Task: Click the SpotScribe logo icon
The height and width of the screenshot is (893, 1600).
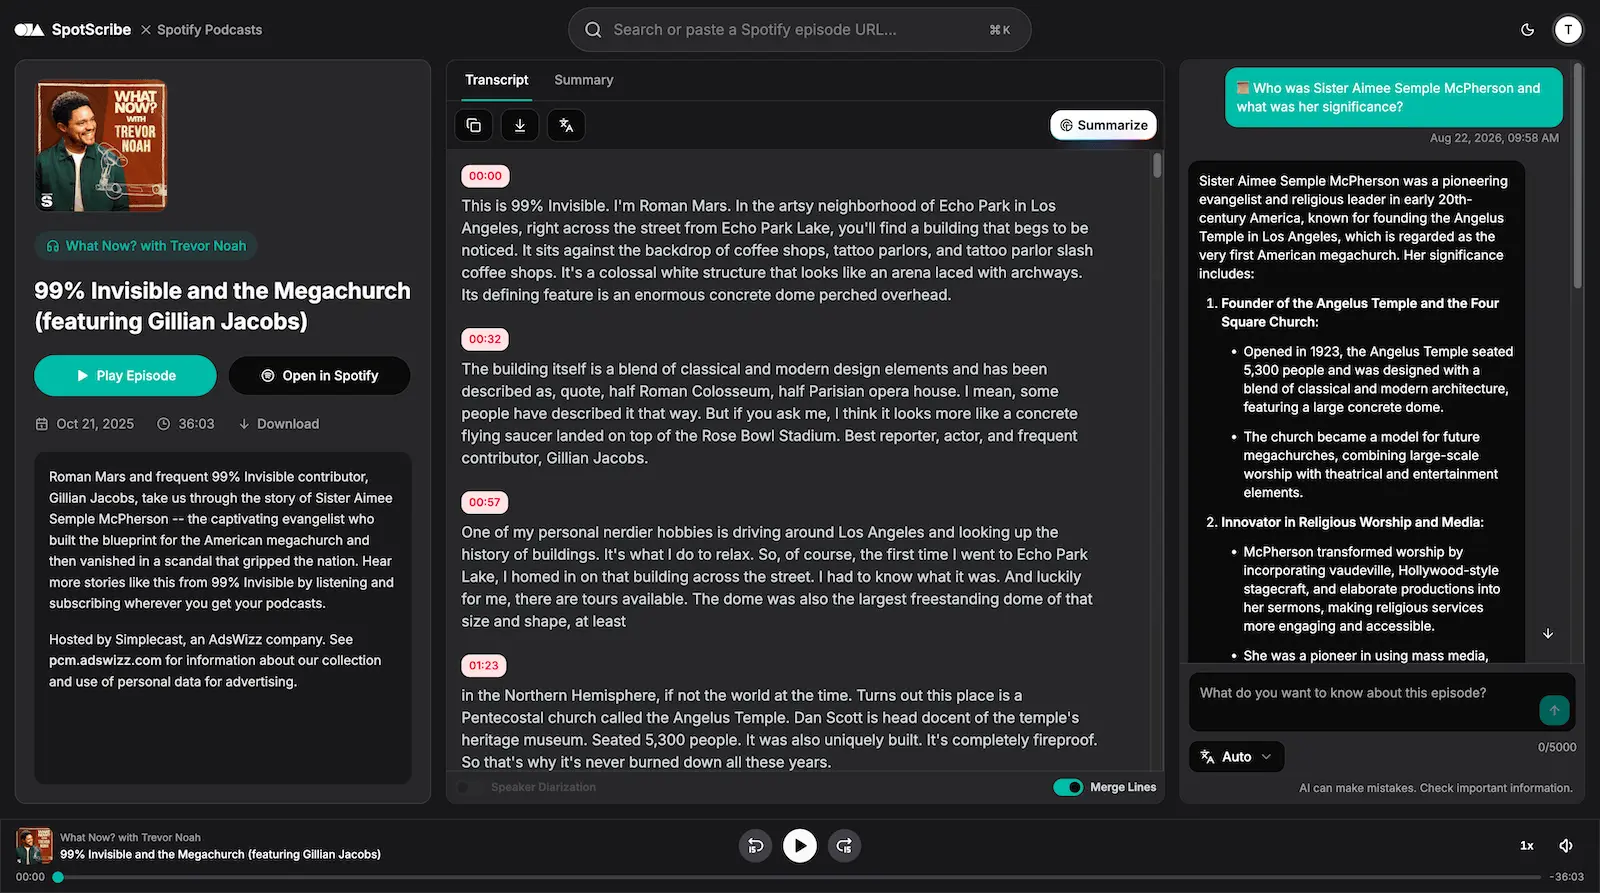Action: [x=29, y=30]
